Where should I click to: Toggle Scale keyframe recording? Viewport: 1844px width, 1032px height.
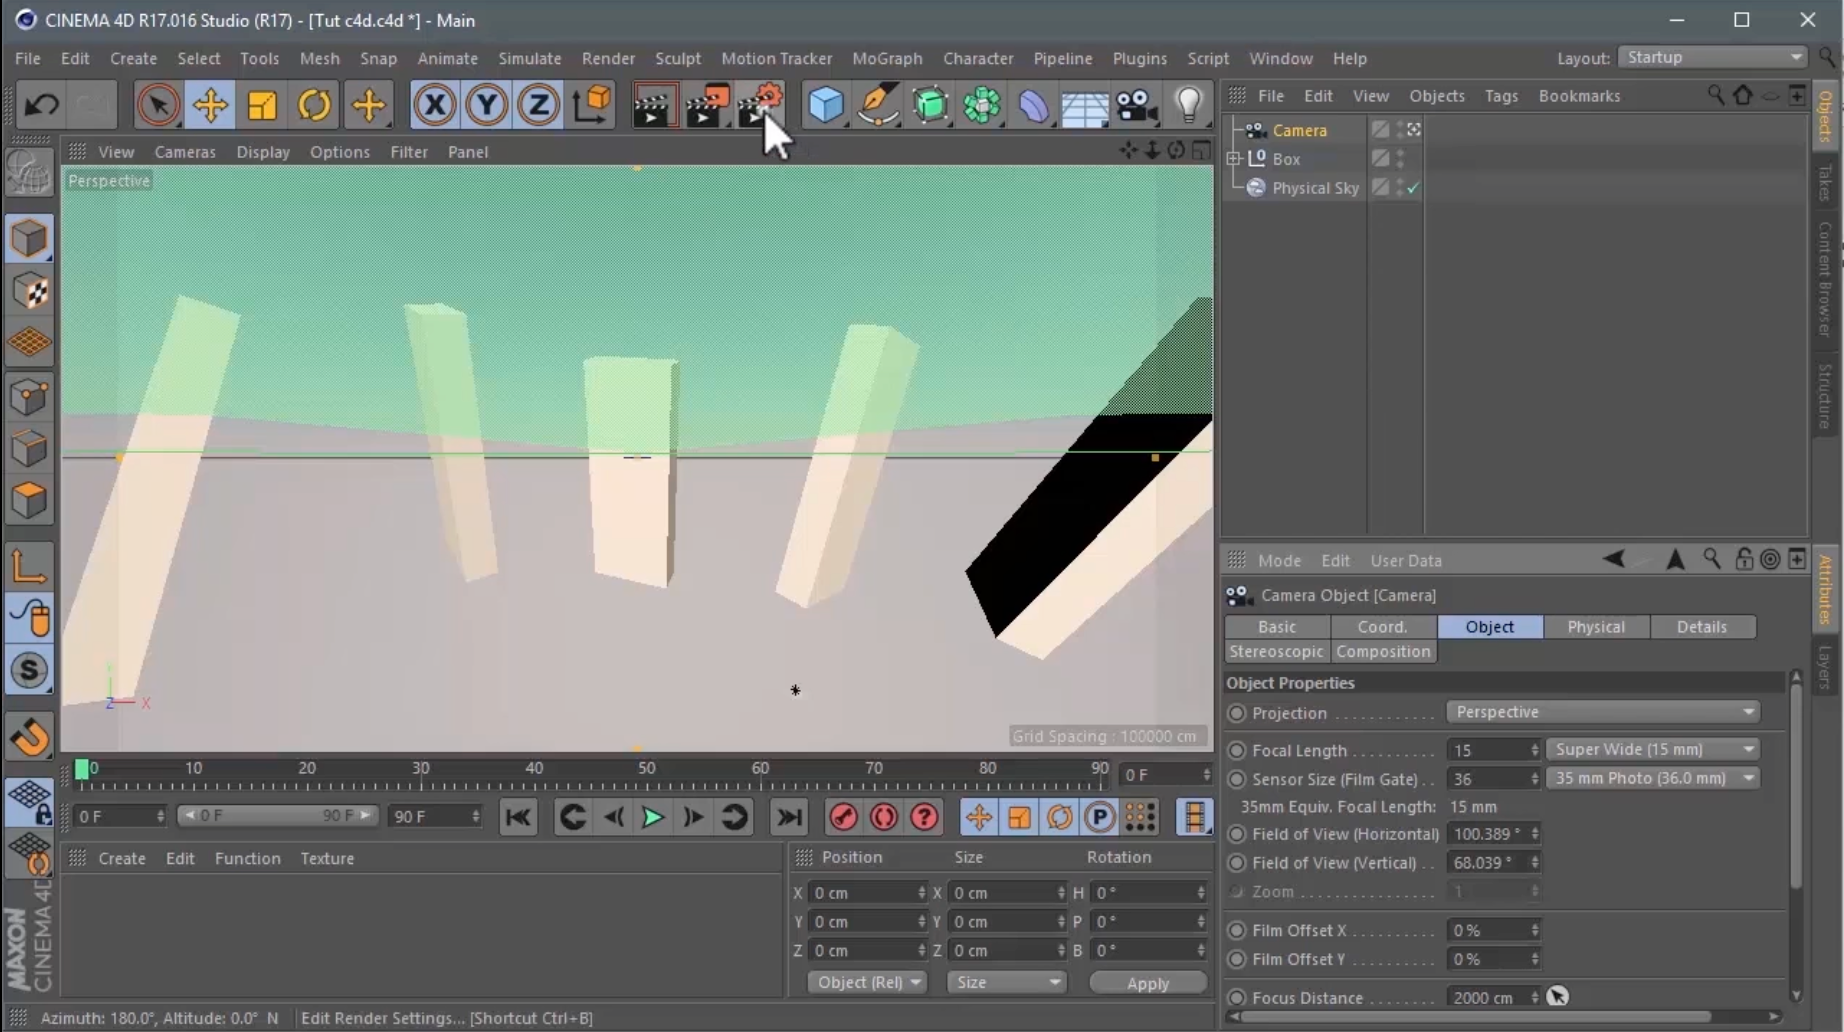coord(1019,817)
